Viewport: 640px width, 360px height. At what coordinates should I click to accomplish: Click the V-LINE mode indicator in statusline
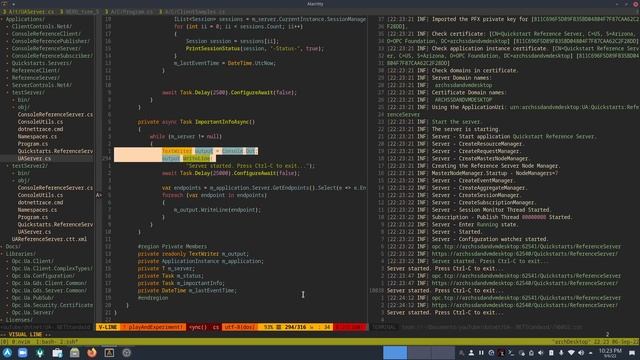[108, 327]
